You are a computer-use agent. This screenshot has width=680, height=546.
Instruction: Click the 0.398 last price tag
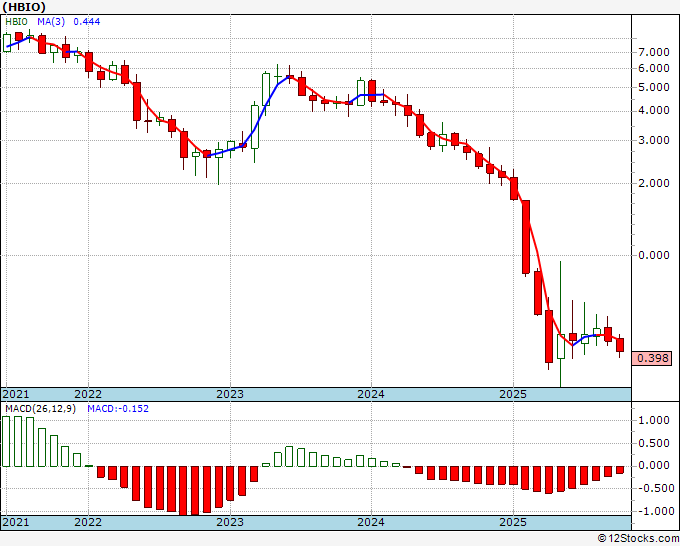(x=652, y=358)
